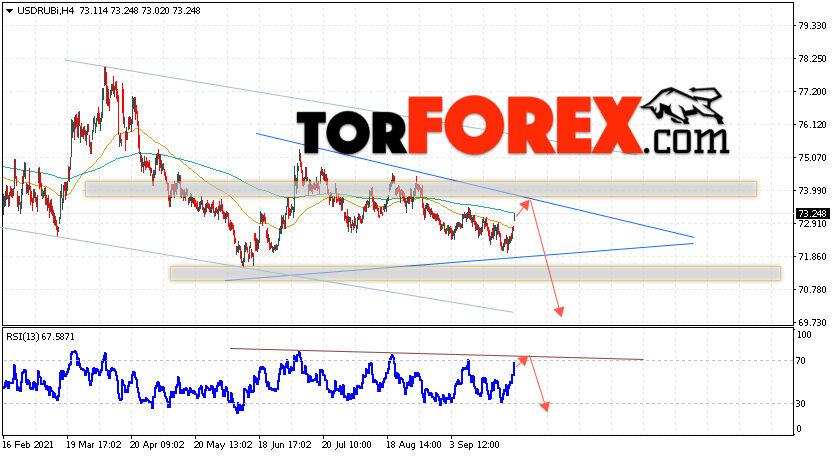Click the 73.990 price axis label
834x456 pixels.
(x=812, y=190)
